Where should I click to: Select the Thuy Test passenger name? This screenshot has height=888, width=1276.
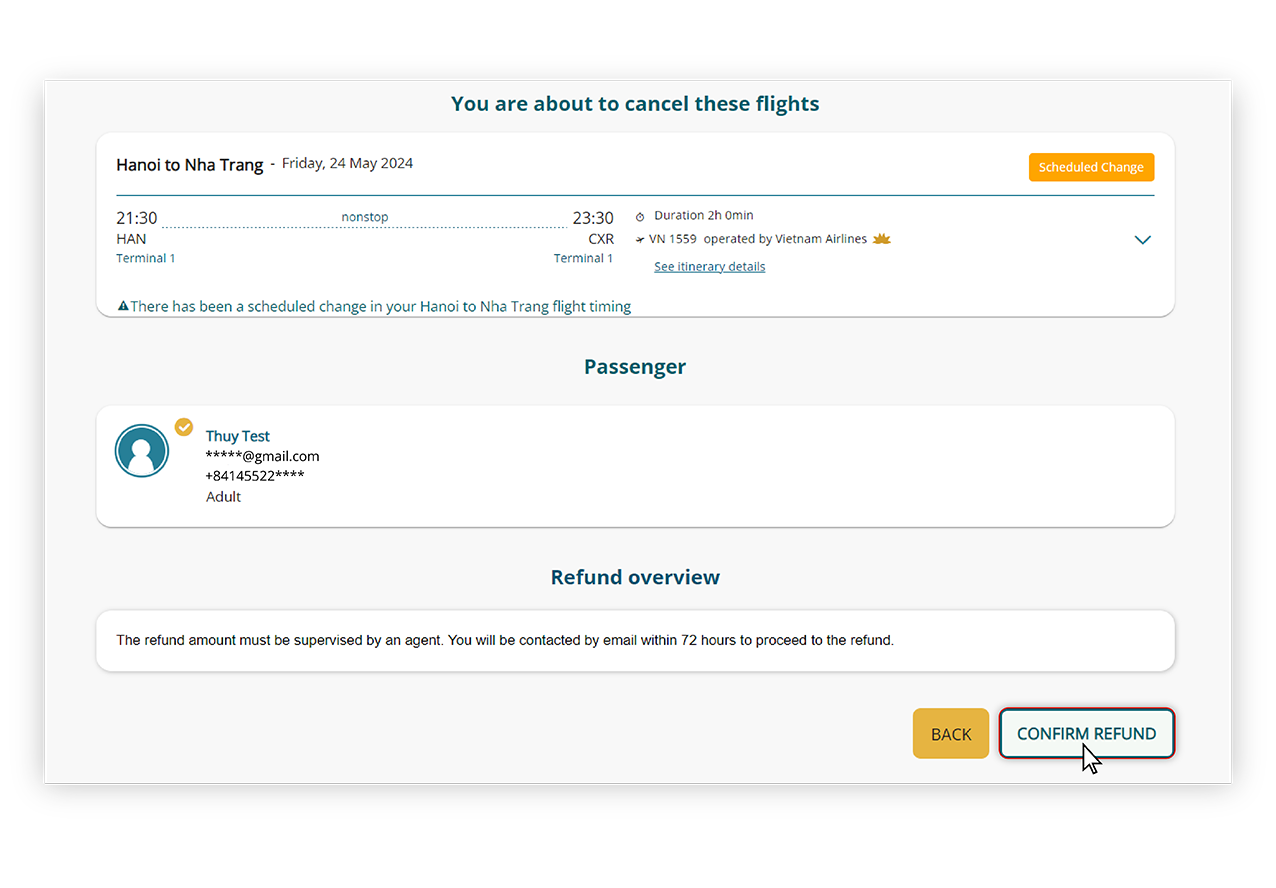pyautogui.click(x=238, y=436)
